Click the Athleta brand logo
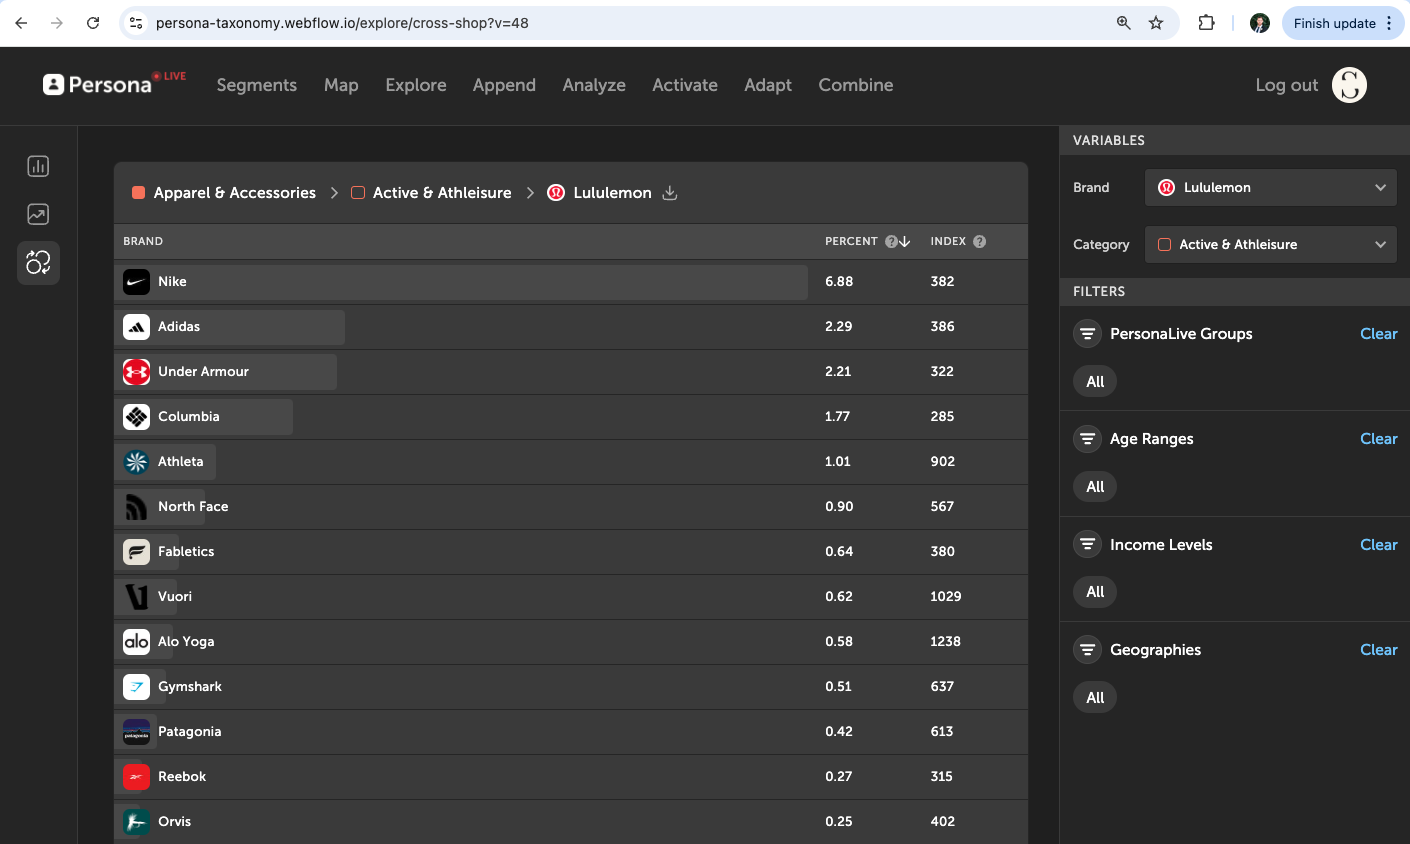This screenshot has height=844, width=1410. (x=137, y=462)
